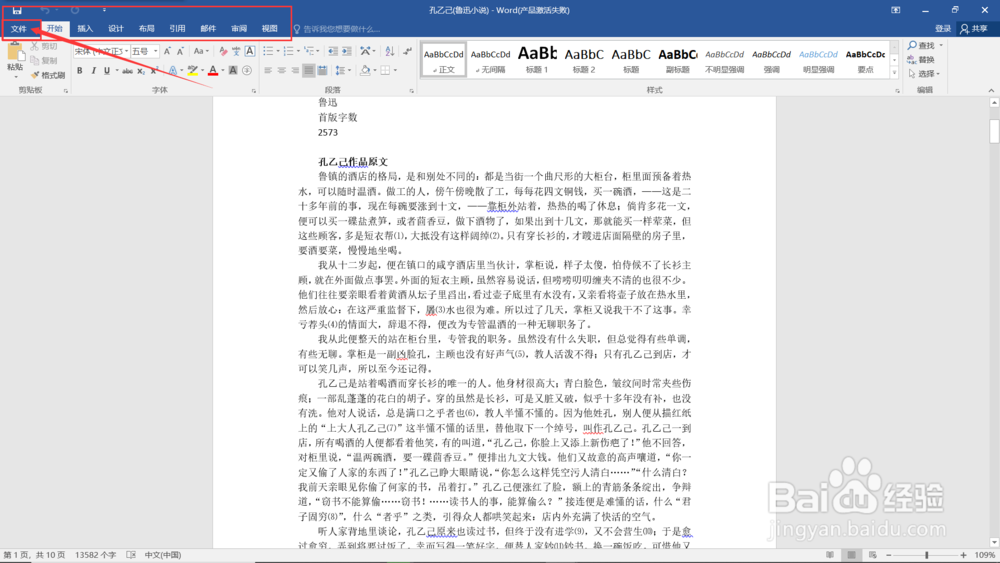Screen dimensions: 1000x563
Task: Switch to the 插入 tab
Action: coord(85,29)
